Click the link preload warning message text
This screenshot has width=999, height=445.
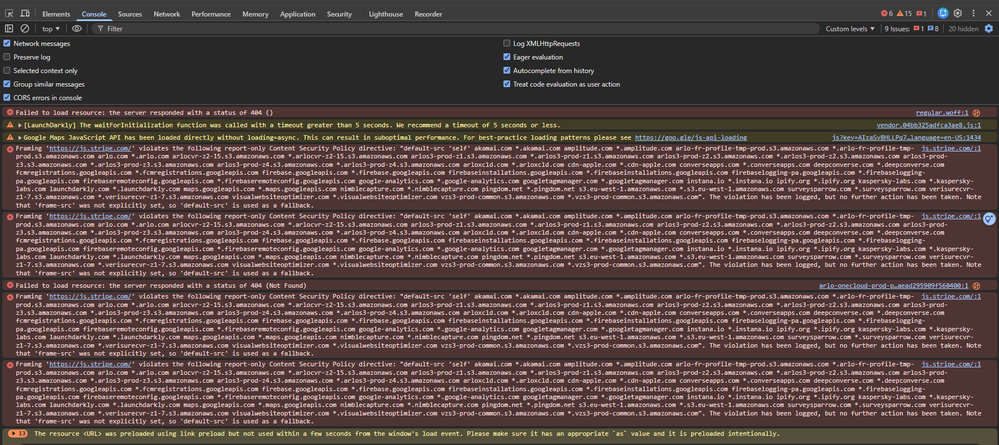coord(406,434)
